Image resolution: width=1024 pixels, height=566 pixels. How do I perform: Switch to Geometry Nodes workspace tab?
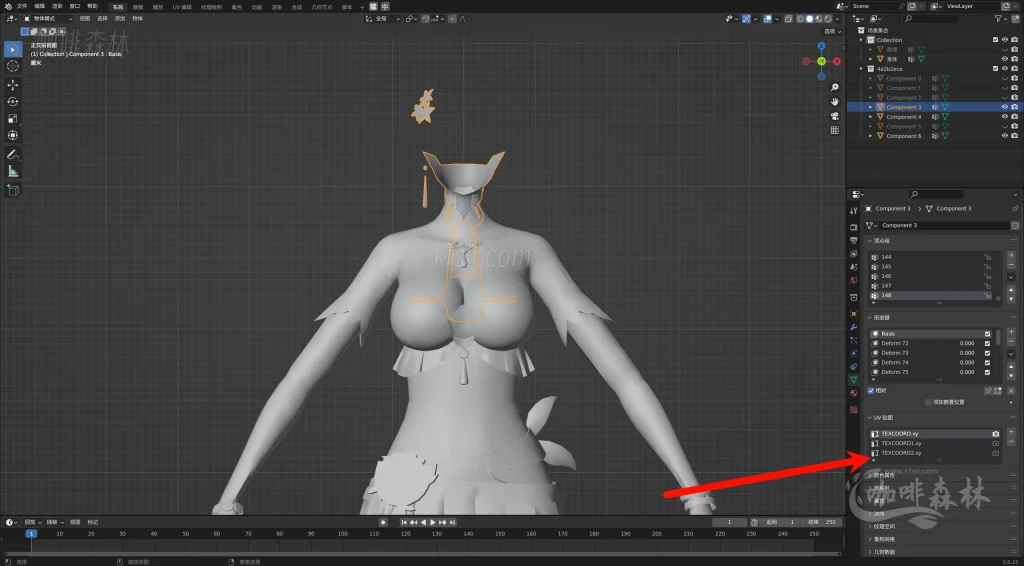(x=321, y=7)
